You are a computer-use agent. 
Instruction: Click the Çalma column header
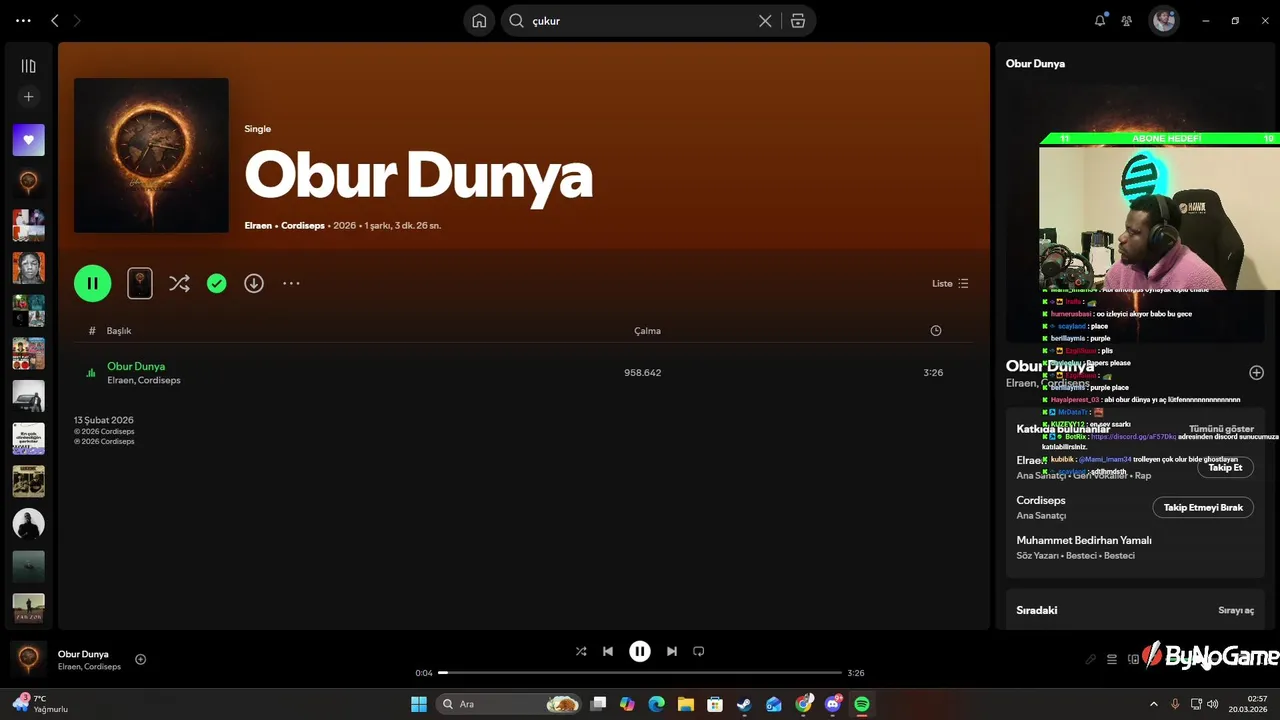647,331
